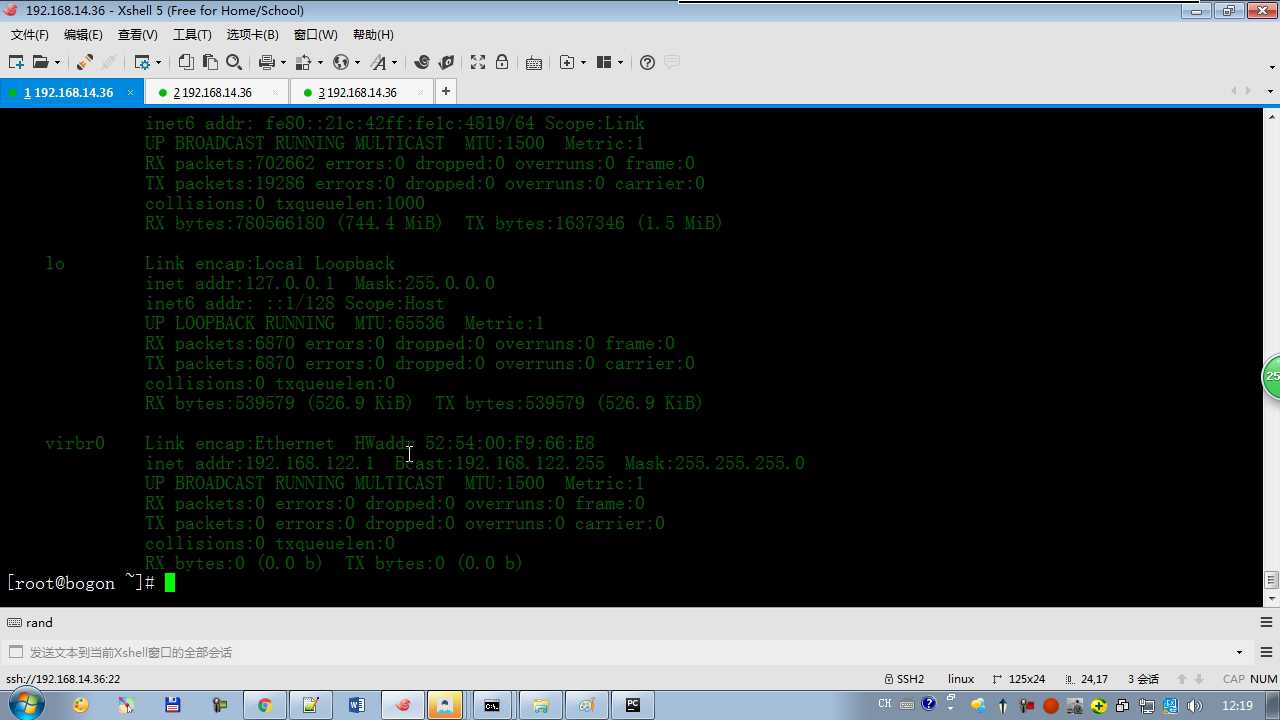Open Microsoft Word from the taskbar
Screen dimensions: 1280x720
[356, 705]
